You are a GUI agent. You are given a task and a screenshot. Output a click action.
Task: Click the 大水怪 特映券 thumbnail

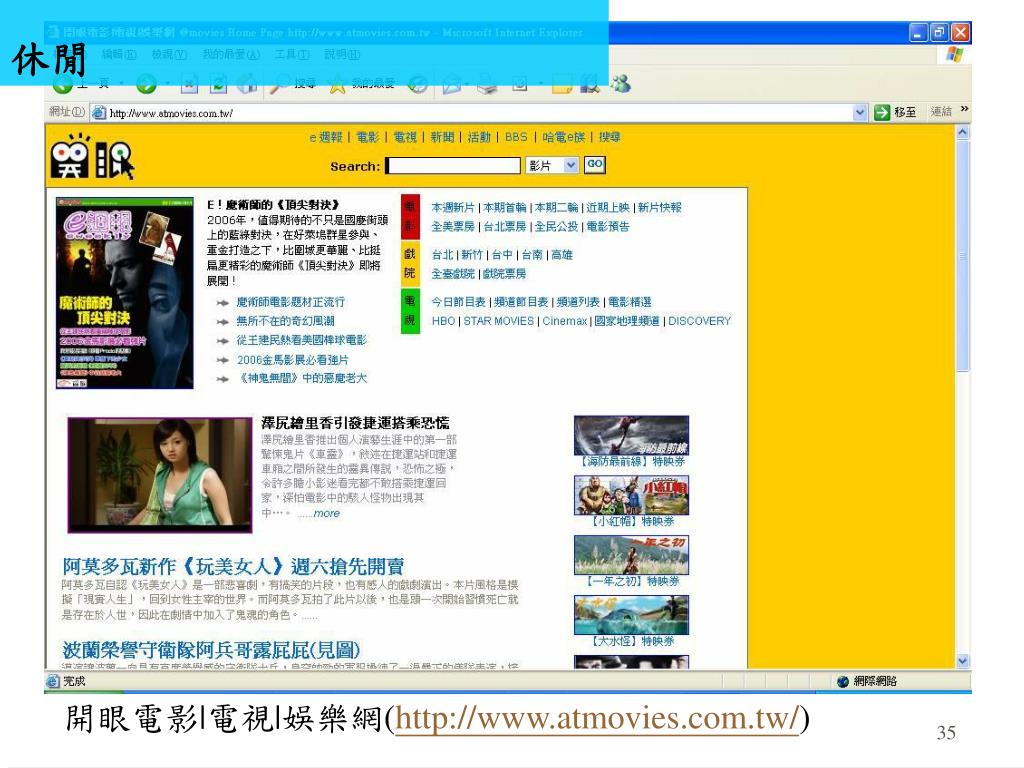pyautogui.click(x=632, y=615)
